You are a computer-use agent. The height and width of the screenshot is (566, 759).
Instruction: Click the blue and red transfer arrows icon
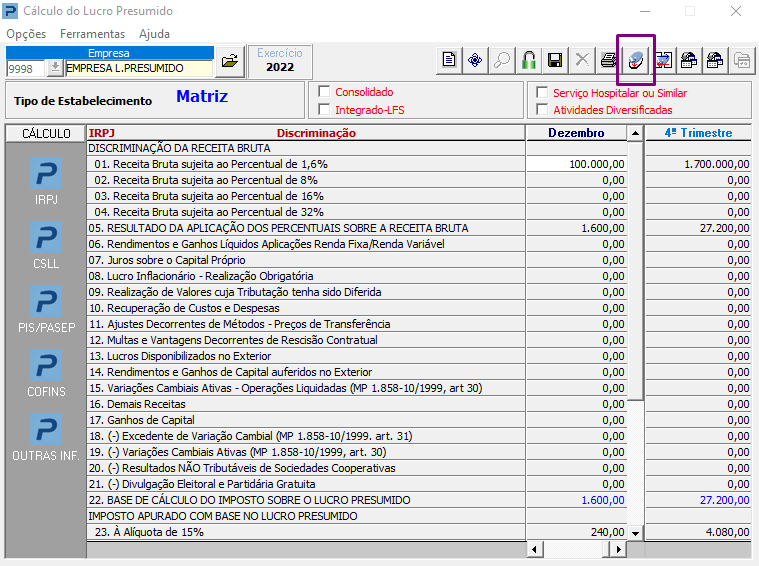663,61
